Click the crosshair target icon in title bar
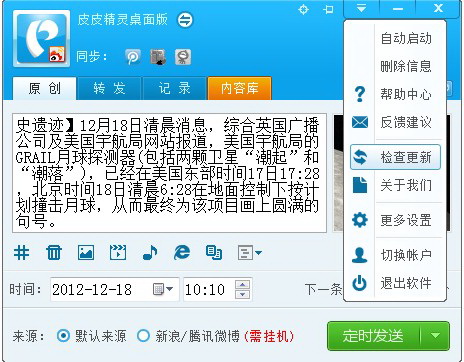Viewport: 464px width, 362px height. (x=303, y=9)
